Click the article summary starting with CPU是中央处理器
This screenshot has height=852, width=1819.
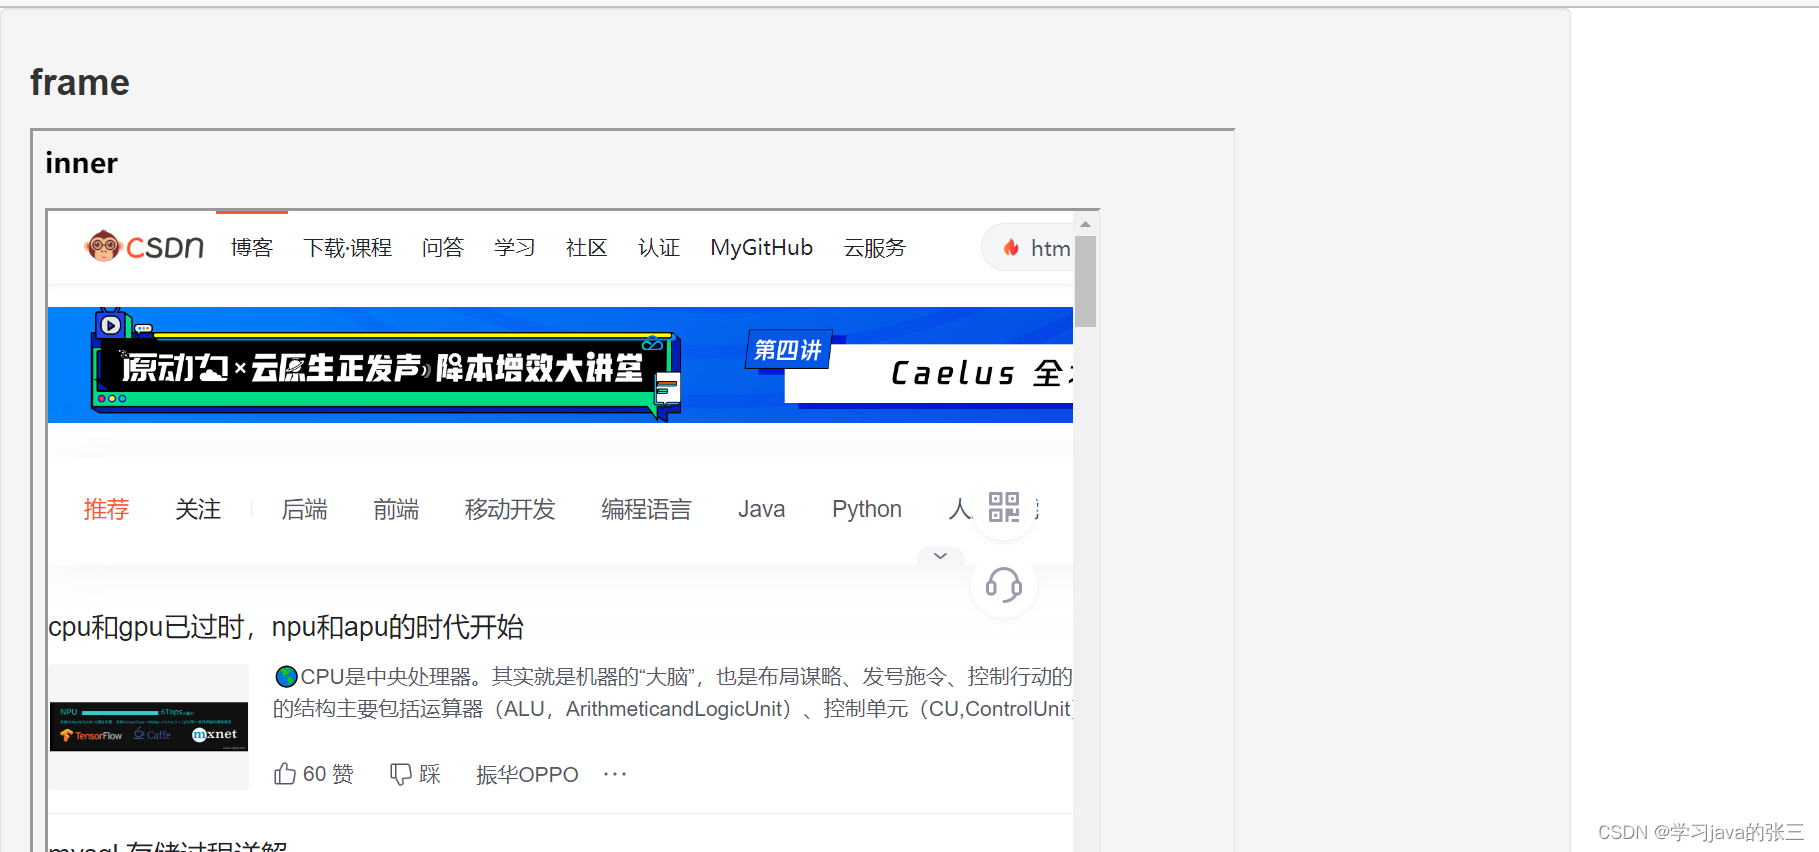pos(673,693)
